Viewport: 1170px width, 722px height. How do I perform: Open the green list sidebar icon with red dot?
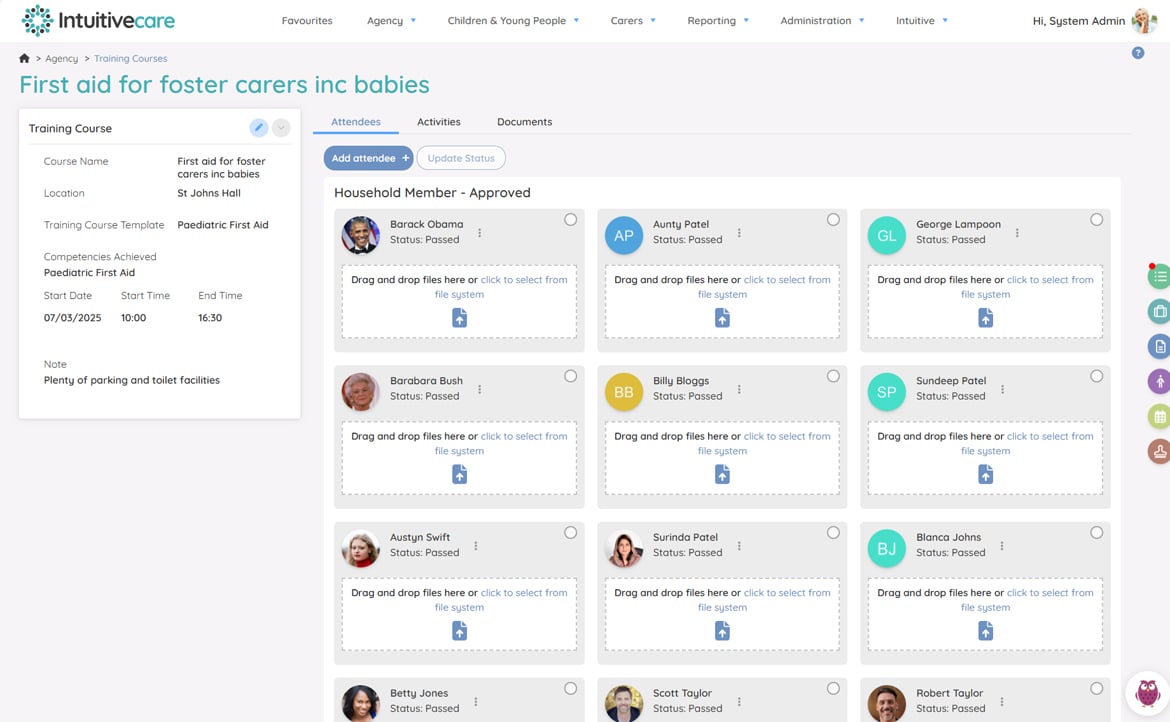[x=1159, y=276]
